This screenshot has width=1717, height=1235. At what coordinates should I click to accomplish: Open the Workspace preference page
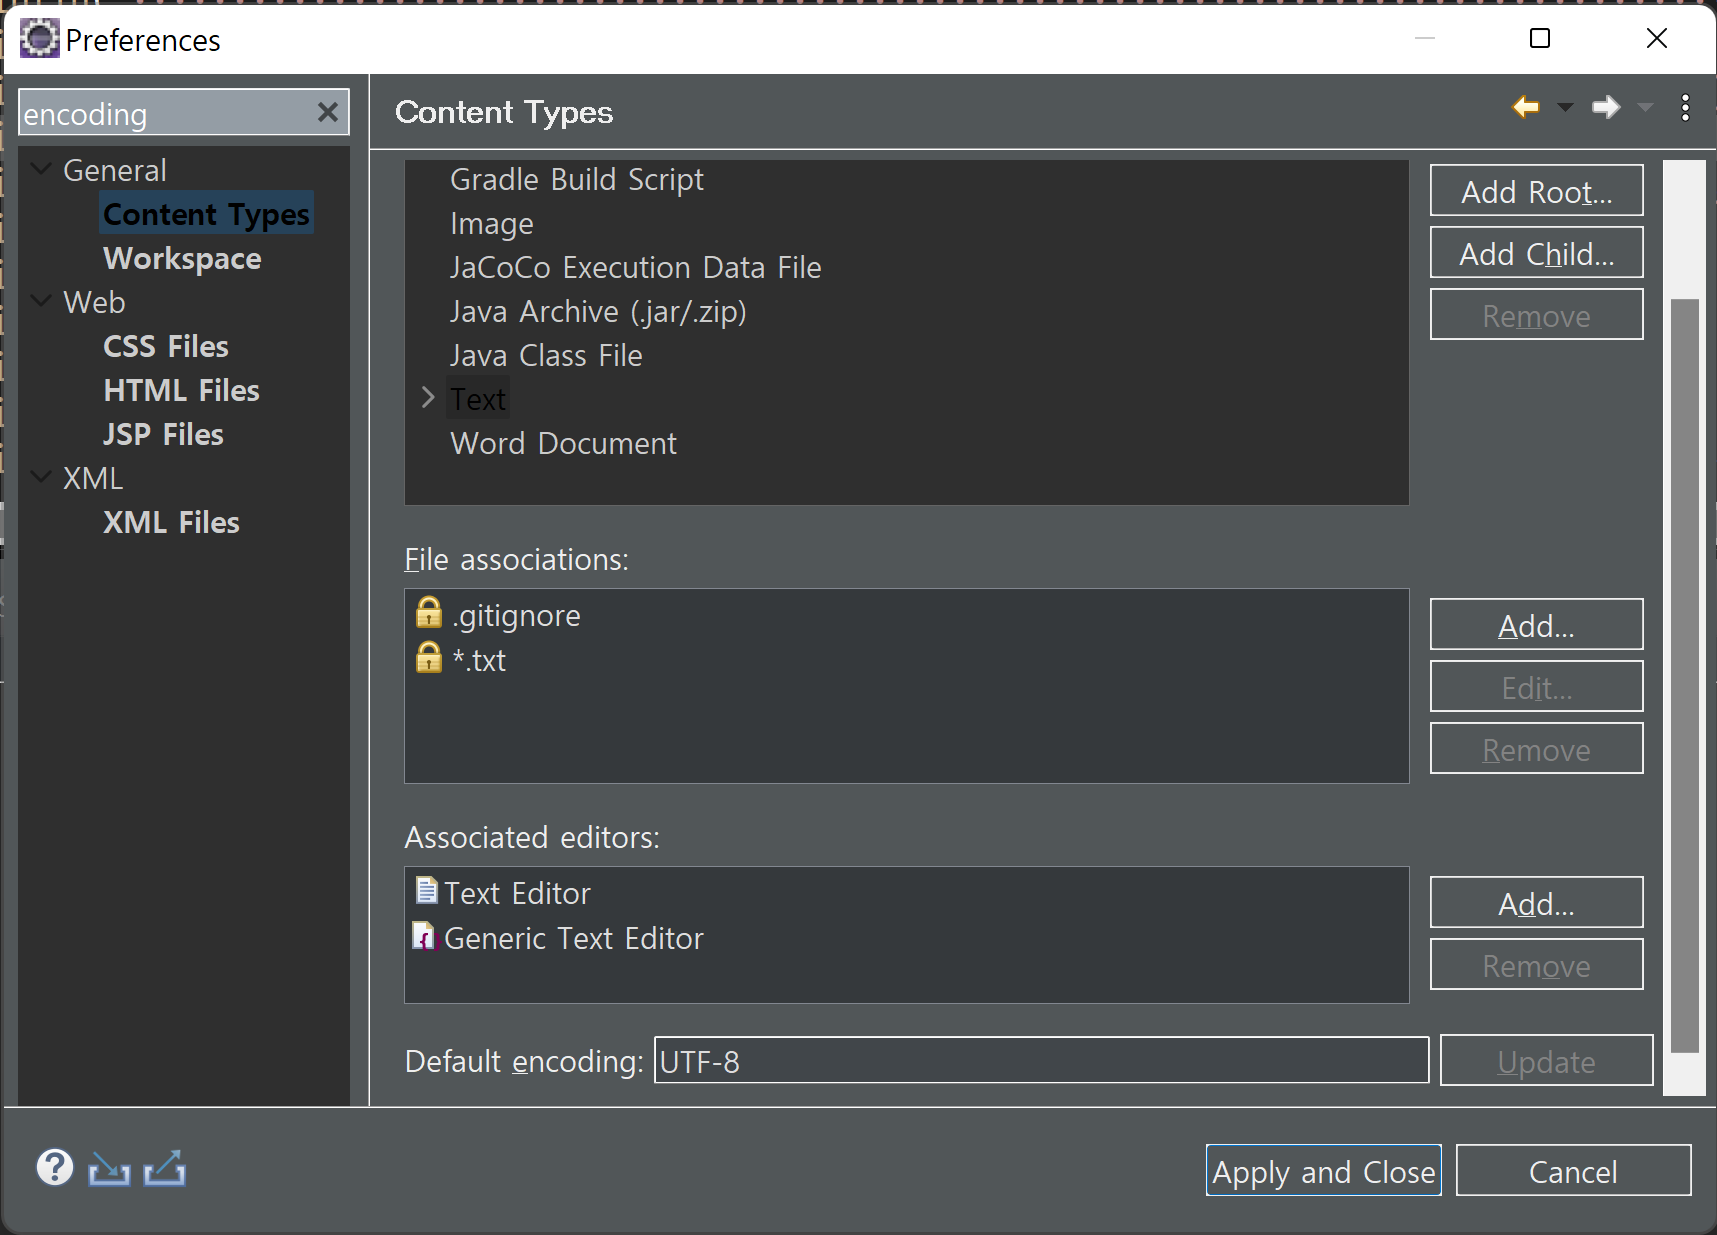(182, 258)
